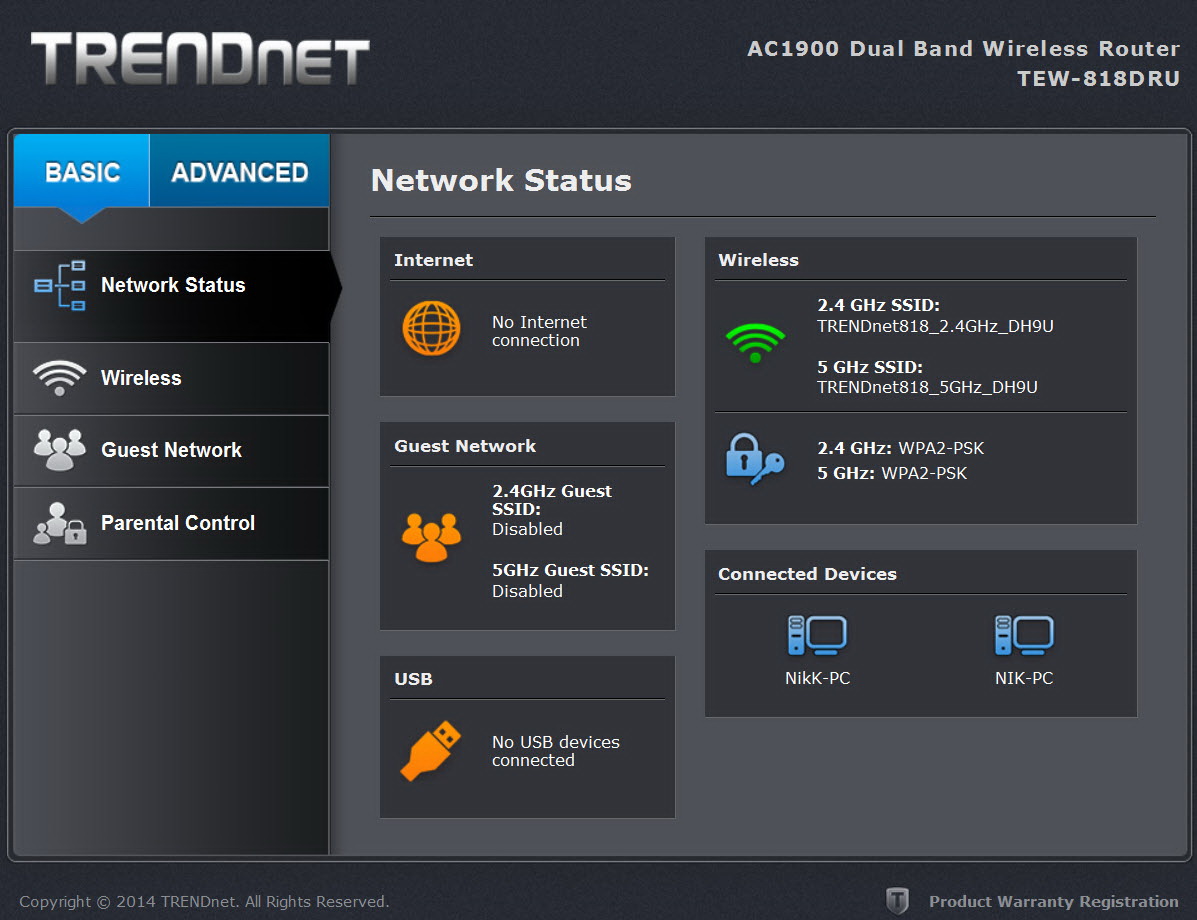Click the warranty shield icon in the footer

[897, 901]
